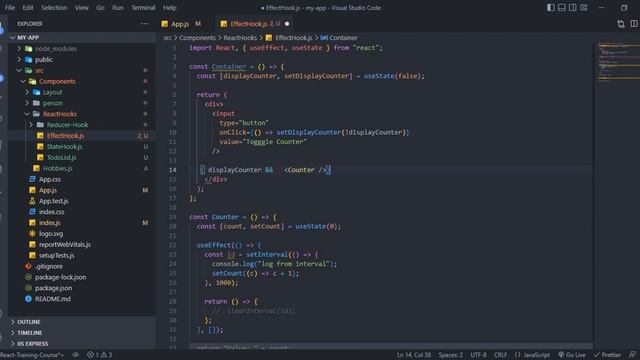Image resolution: width=640 pixels, height=360 pixels.
Task: Click the src breadcrumb
Action: (167, 38)
